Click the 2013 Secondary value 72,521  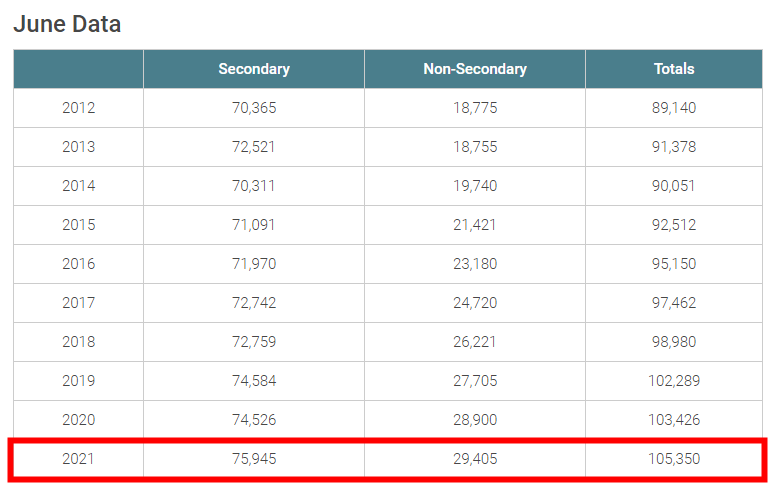pyautogui.click(x=254, y=147)
